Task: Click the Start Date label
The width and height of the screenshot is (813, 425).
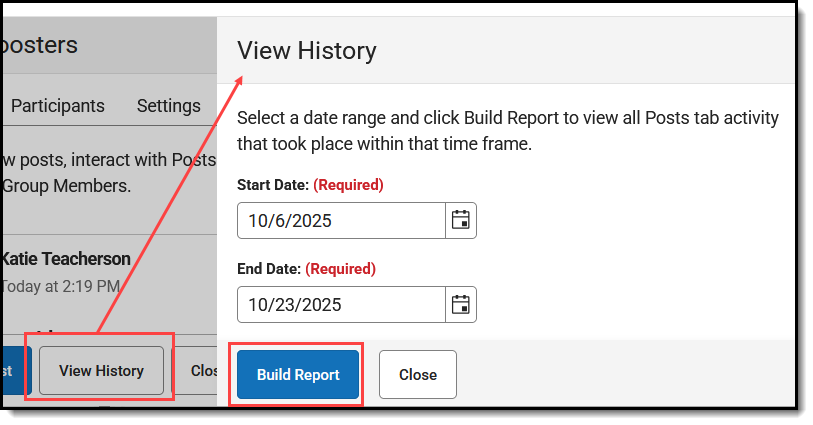Action: 273,185
